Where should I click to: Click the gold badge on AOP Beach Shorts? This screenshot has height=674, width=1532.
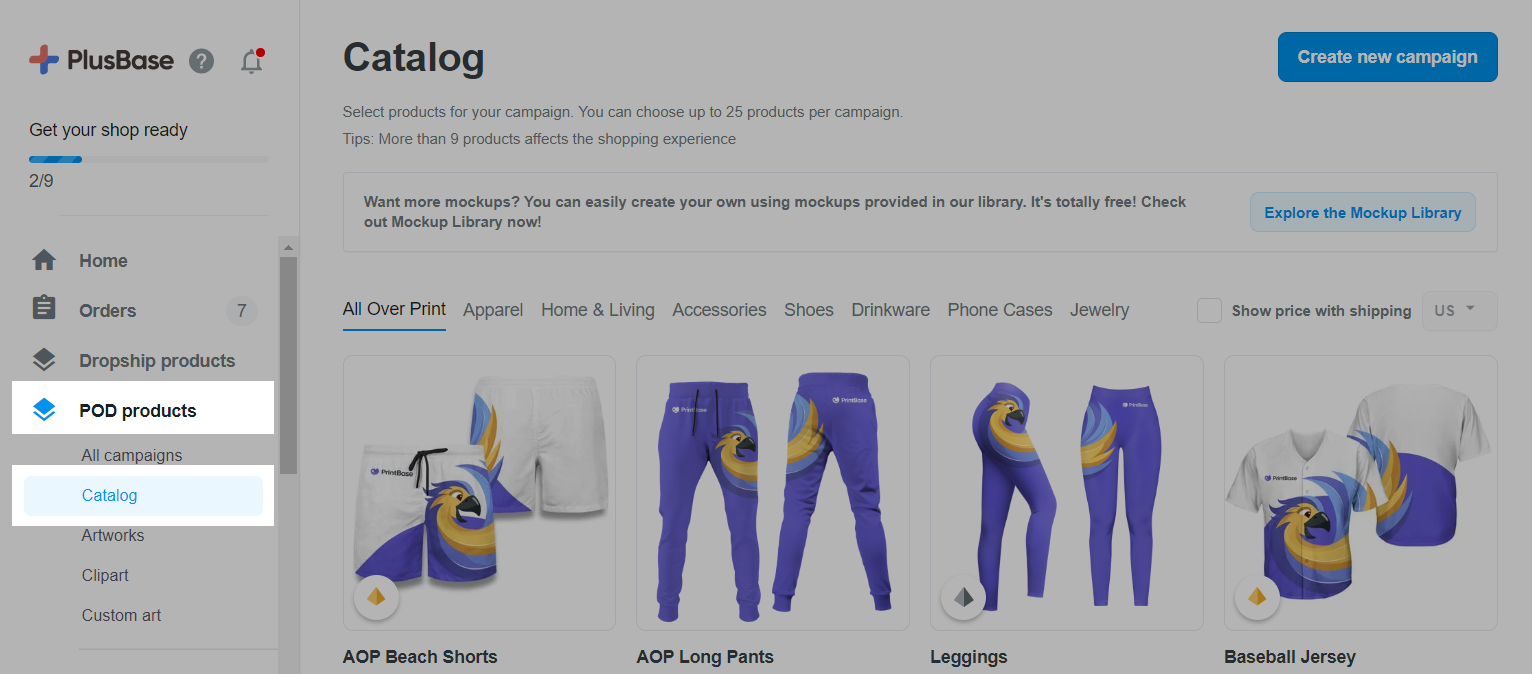click(x=376, y=597)
